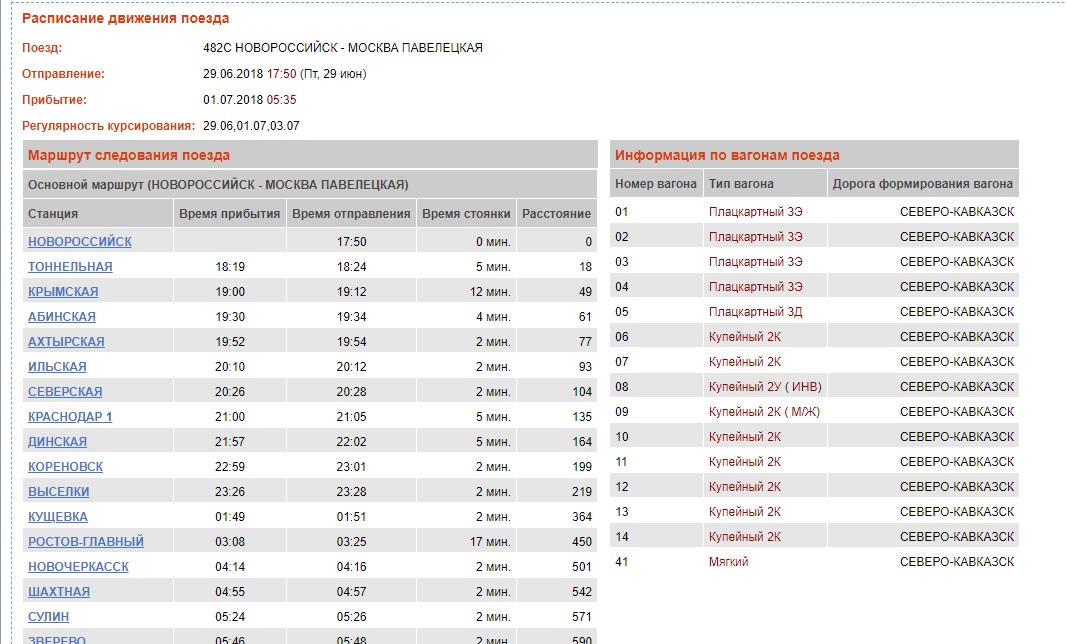Open the РОСТОВ-ГЛАВНЫЙ station link
Viewport: 1066px width, 644px height.
tap(86, 542)
